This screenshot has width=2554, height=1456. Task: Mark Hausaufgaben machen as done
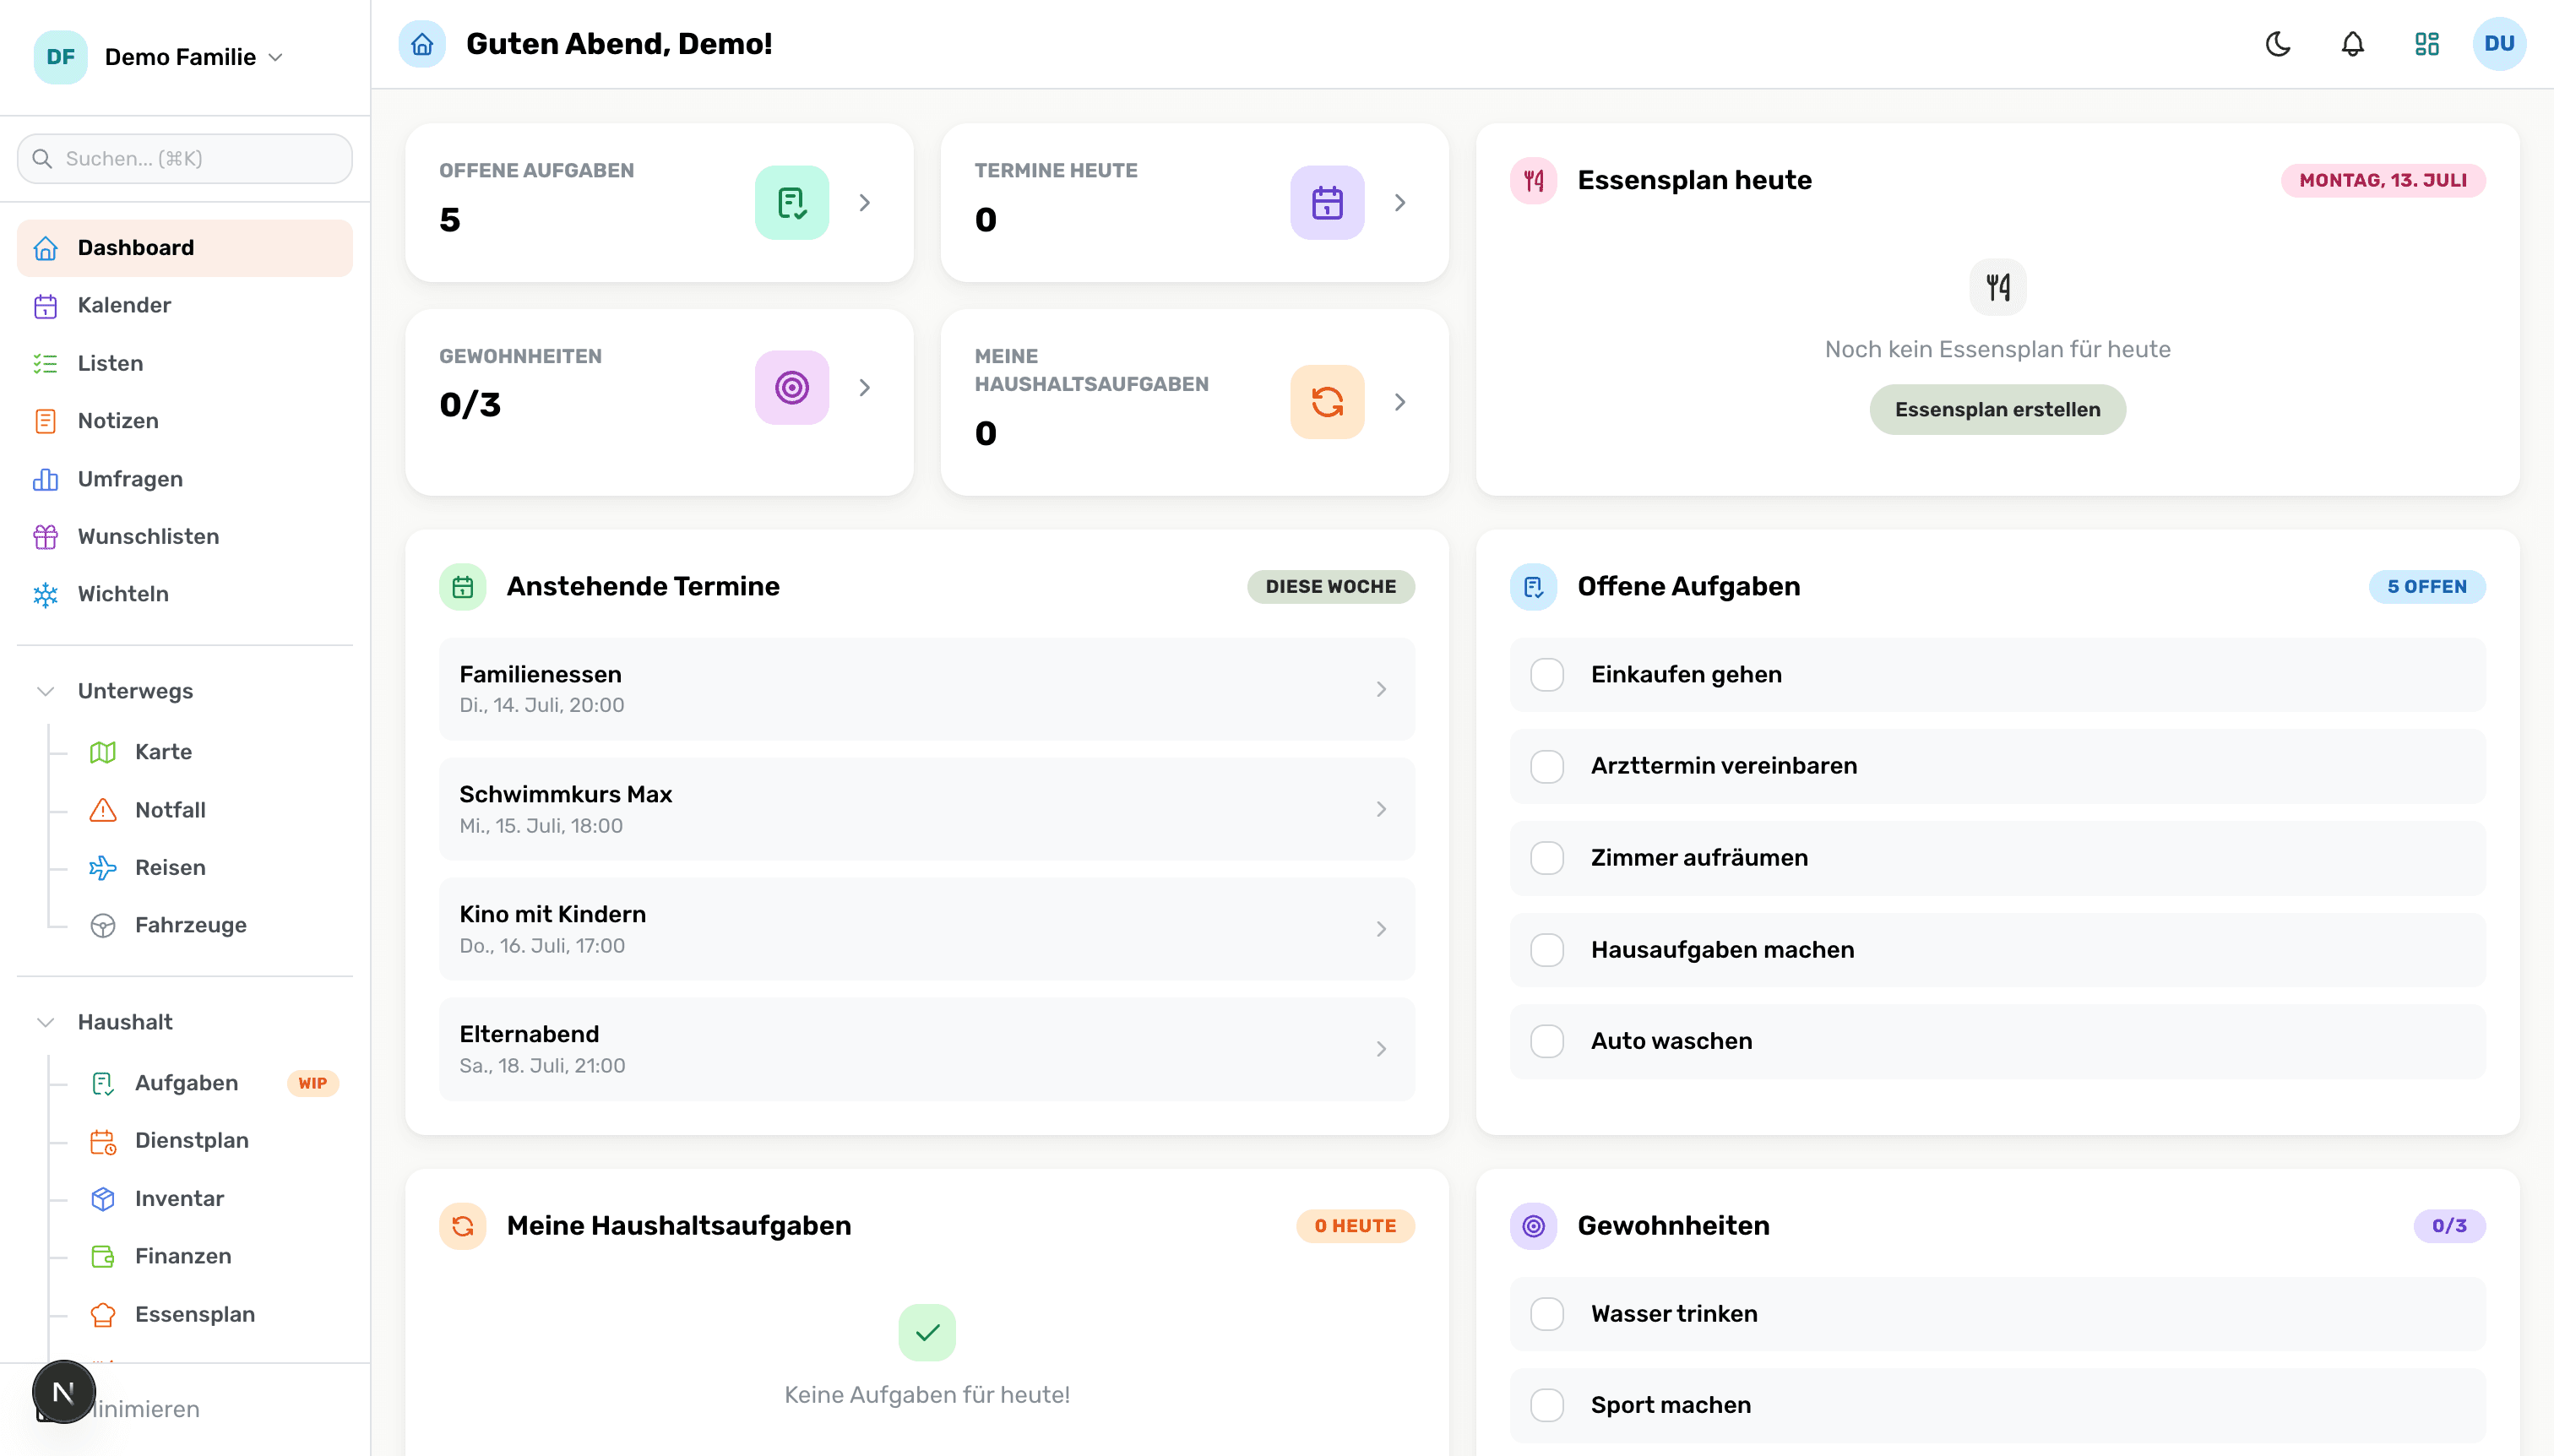[x=1547, y=950]
